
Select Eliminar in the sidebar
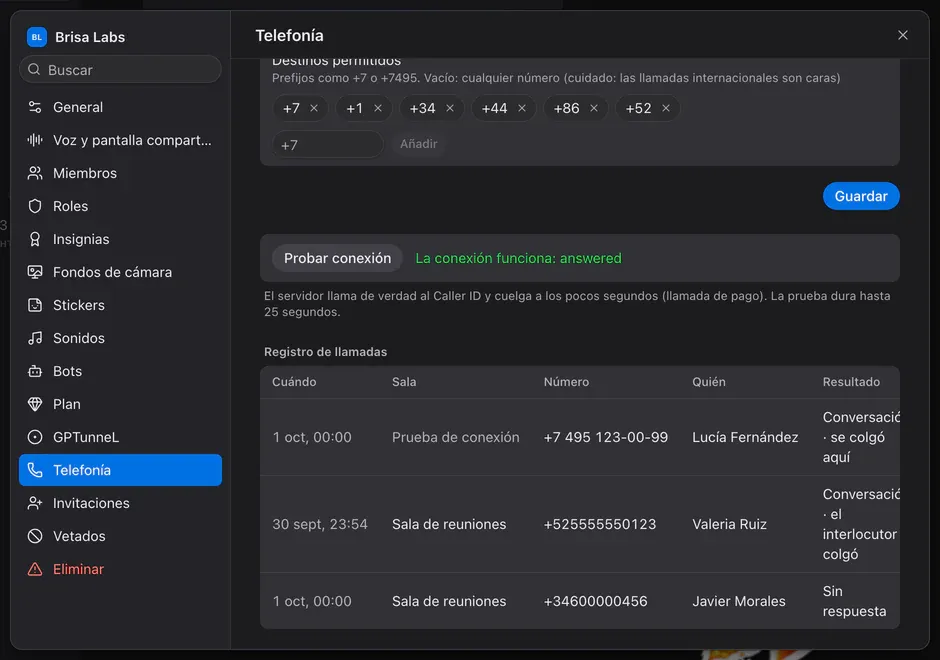[120, 569]
